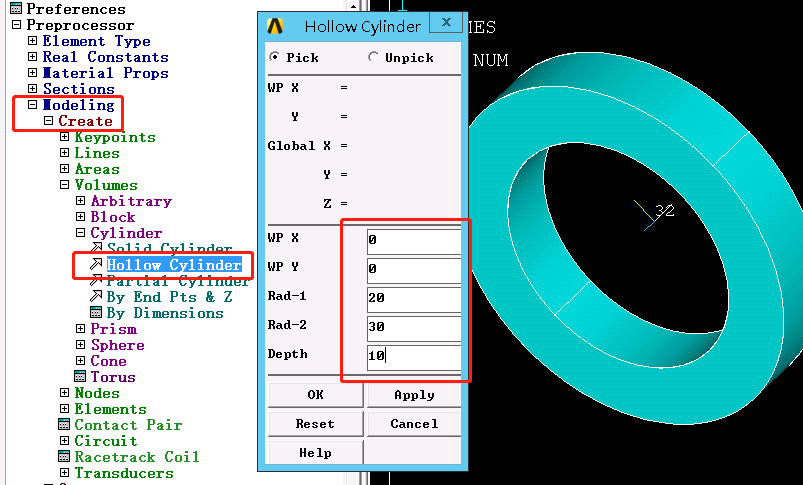Screen dimensions: 803x485
Task: Click the Depth input field
Action: tap(414, 356)
